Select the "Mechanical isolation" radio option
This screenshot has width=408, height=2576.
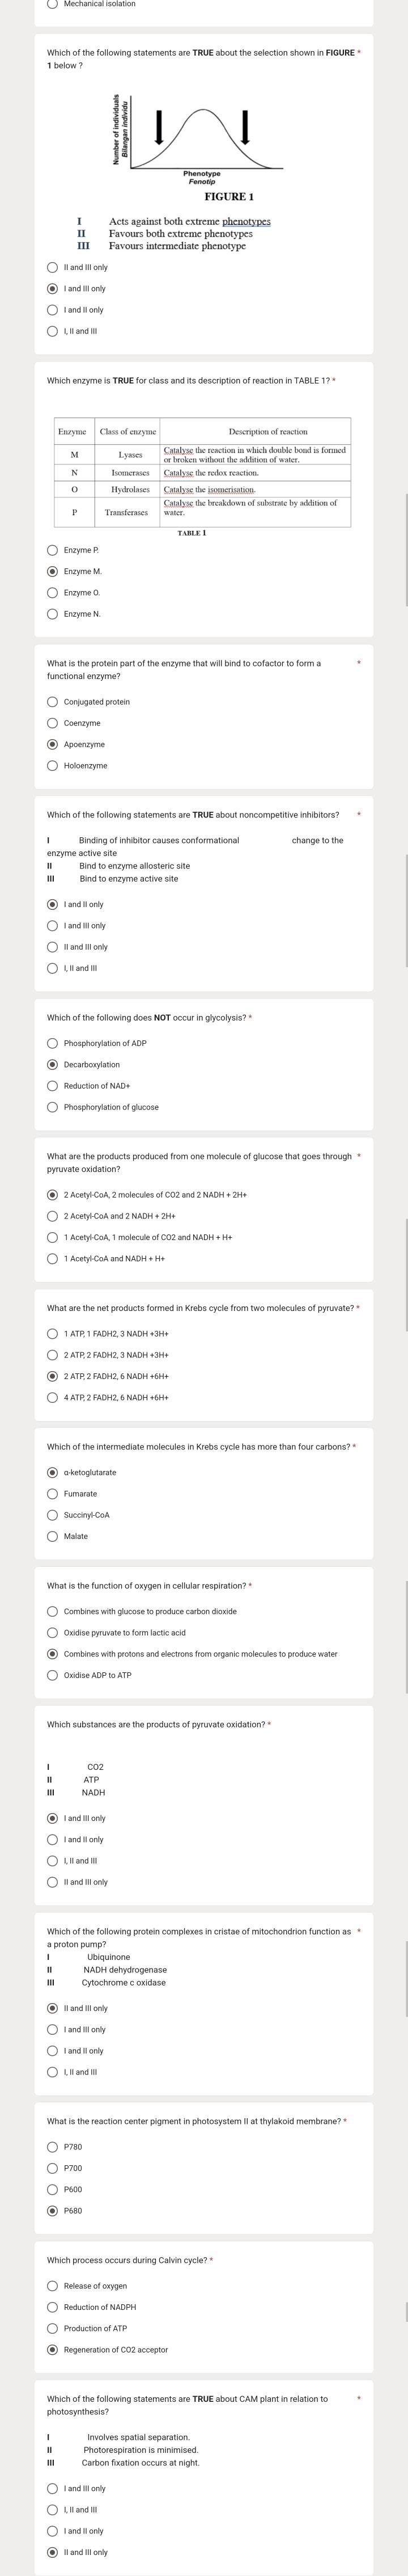click(x=53, y=4)
